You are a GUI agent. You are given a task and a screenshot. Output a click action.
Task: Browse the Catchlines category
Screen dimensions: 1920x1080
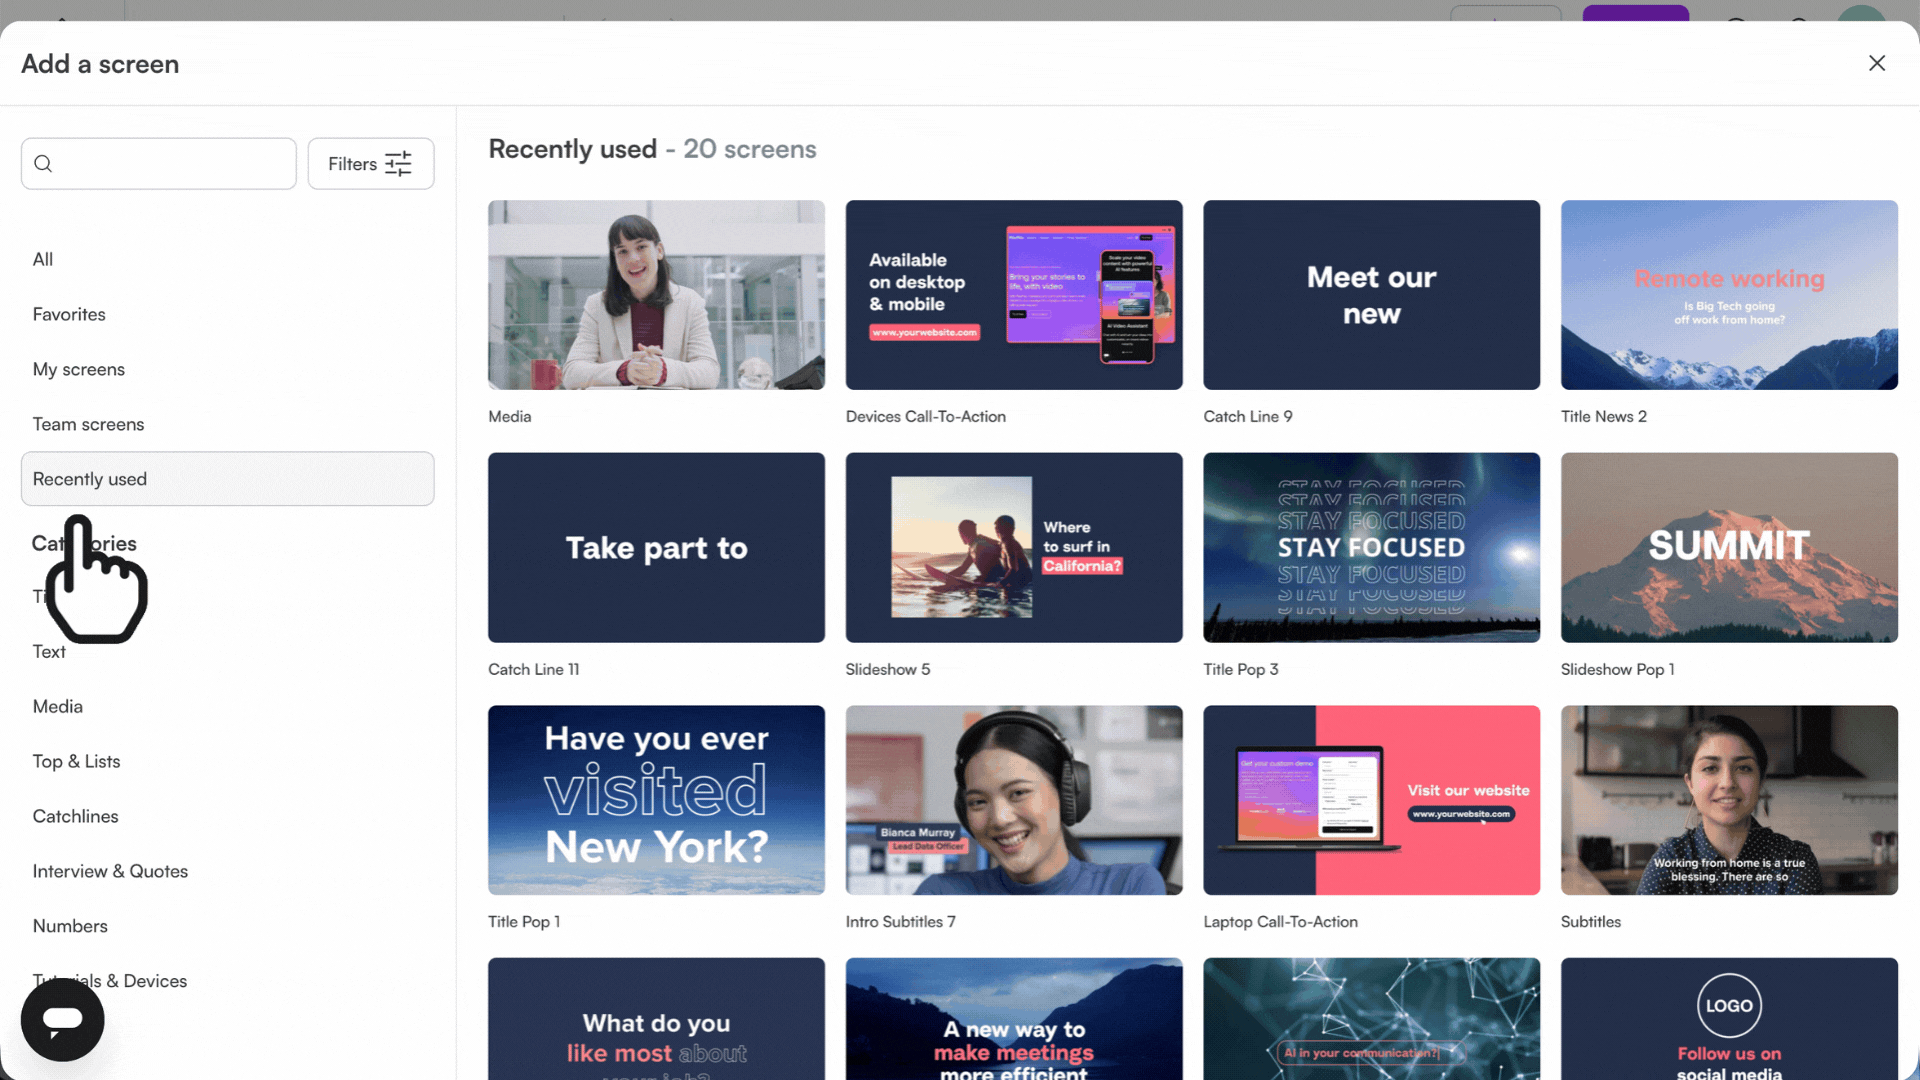coord(75,816)
